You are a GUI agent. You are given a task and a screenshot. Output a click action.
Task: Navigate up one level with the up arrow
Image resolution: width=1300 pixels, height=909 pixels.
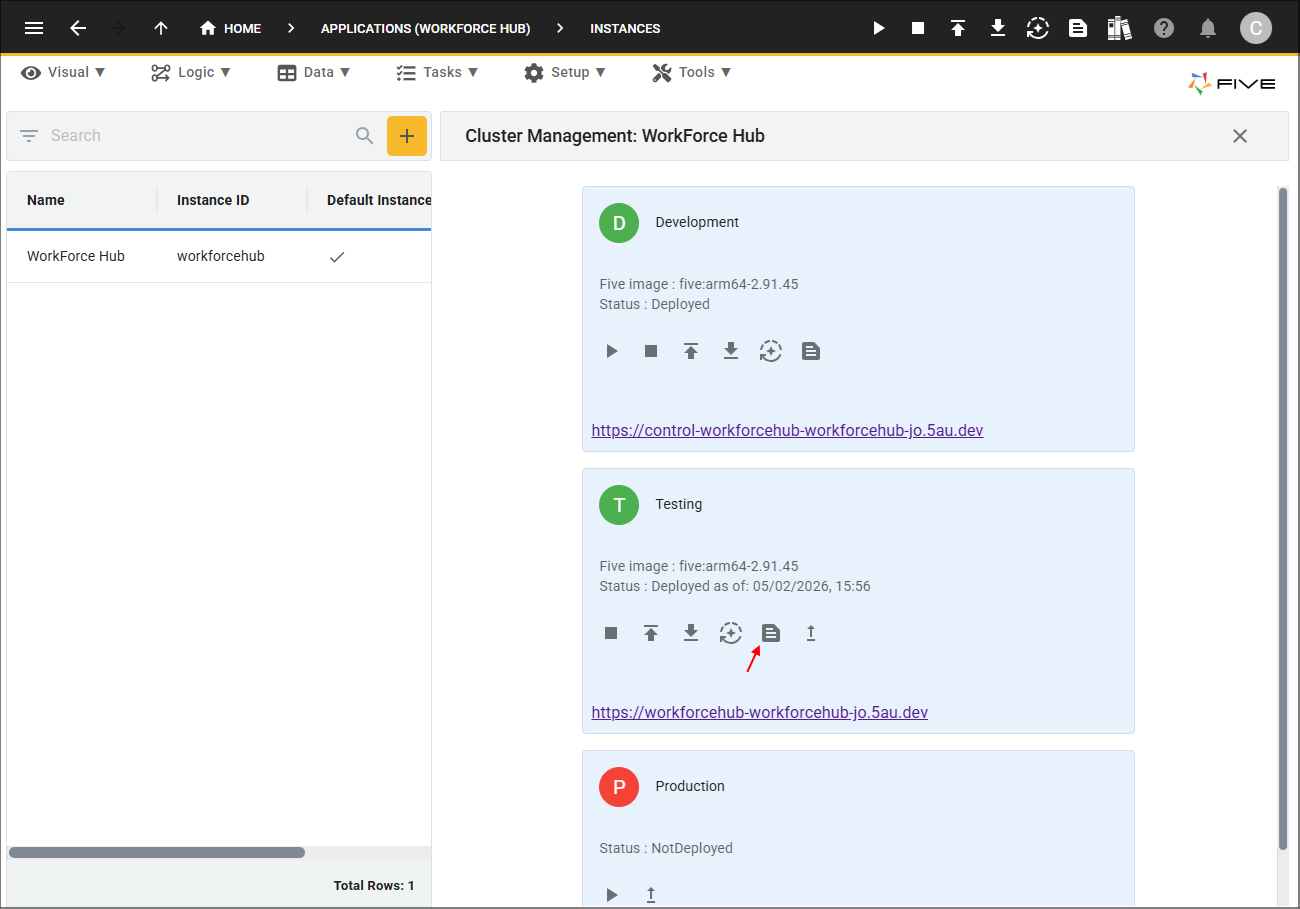pos(161,28)
